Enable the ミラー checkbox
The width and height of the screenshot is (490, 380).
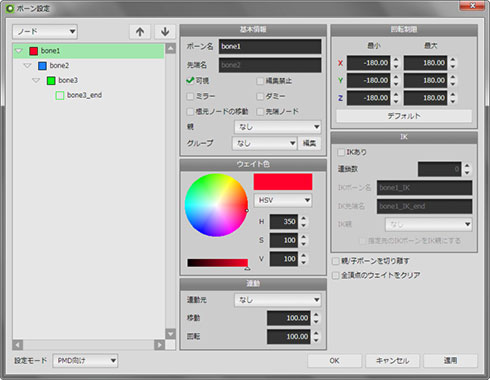pos(190,96)
